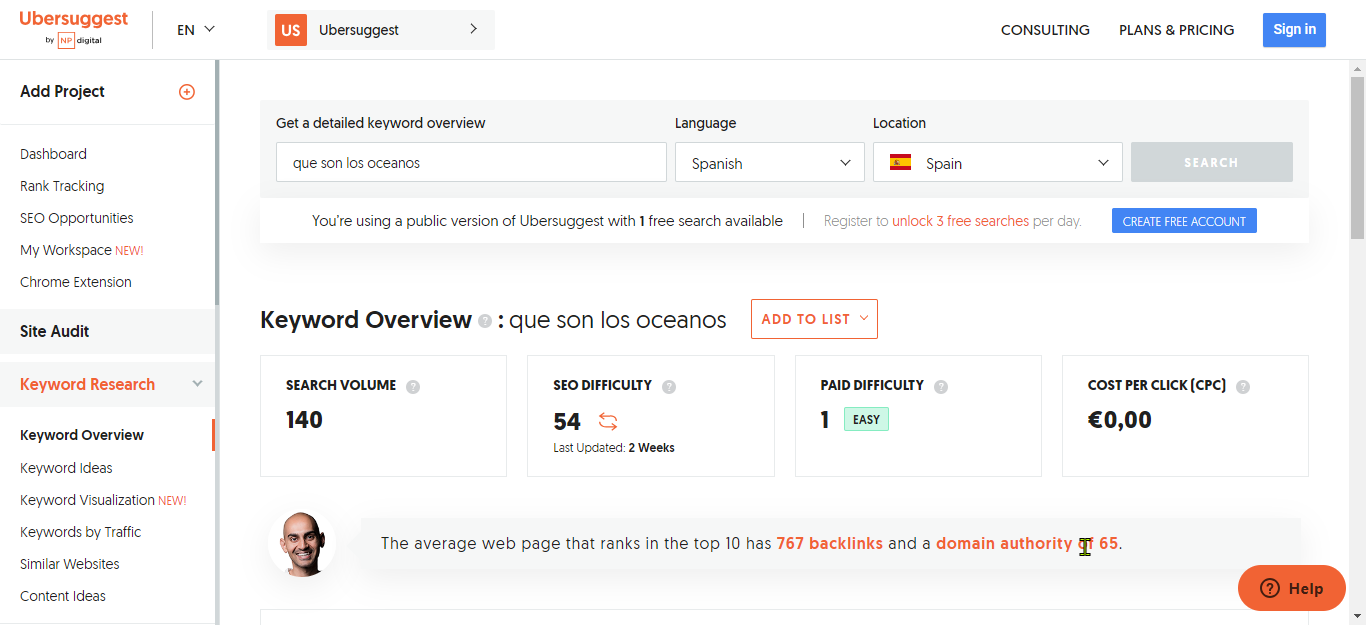Click the EASY paid difficulty badge
Screen dimensions: 1366x625
pyautogui.click(x=866, y=420)
